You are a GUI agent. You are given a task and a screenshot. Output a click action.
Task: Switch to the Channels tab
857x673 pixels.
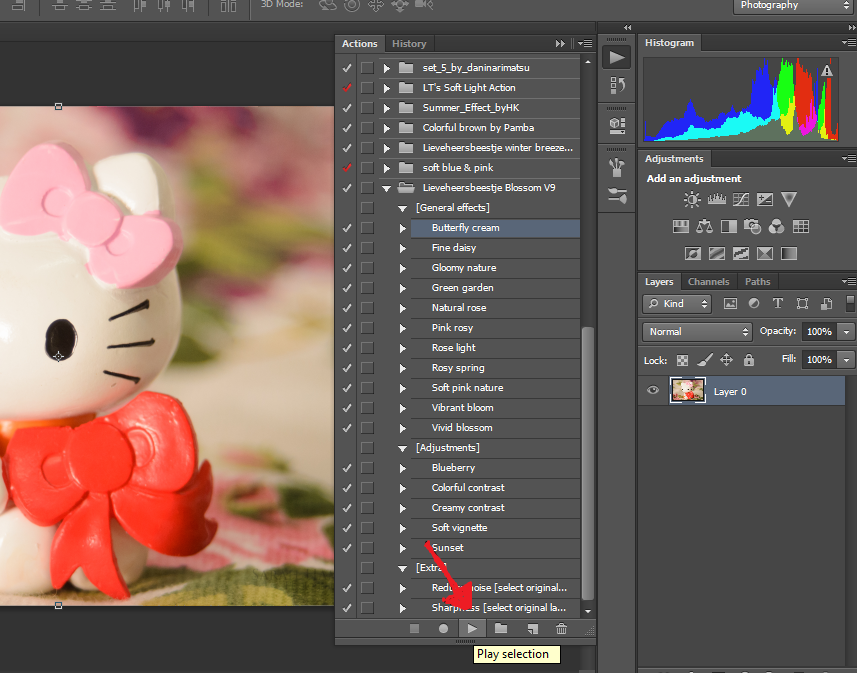point(708,282)
